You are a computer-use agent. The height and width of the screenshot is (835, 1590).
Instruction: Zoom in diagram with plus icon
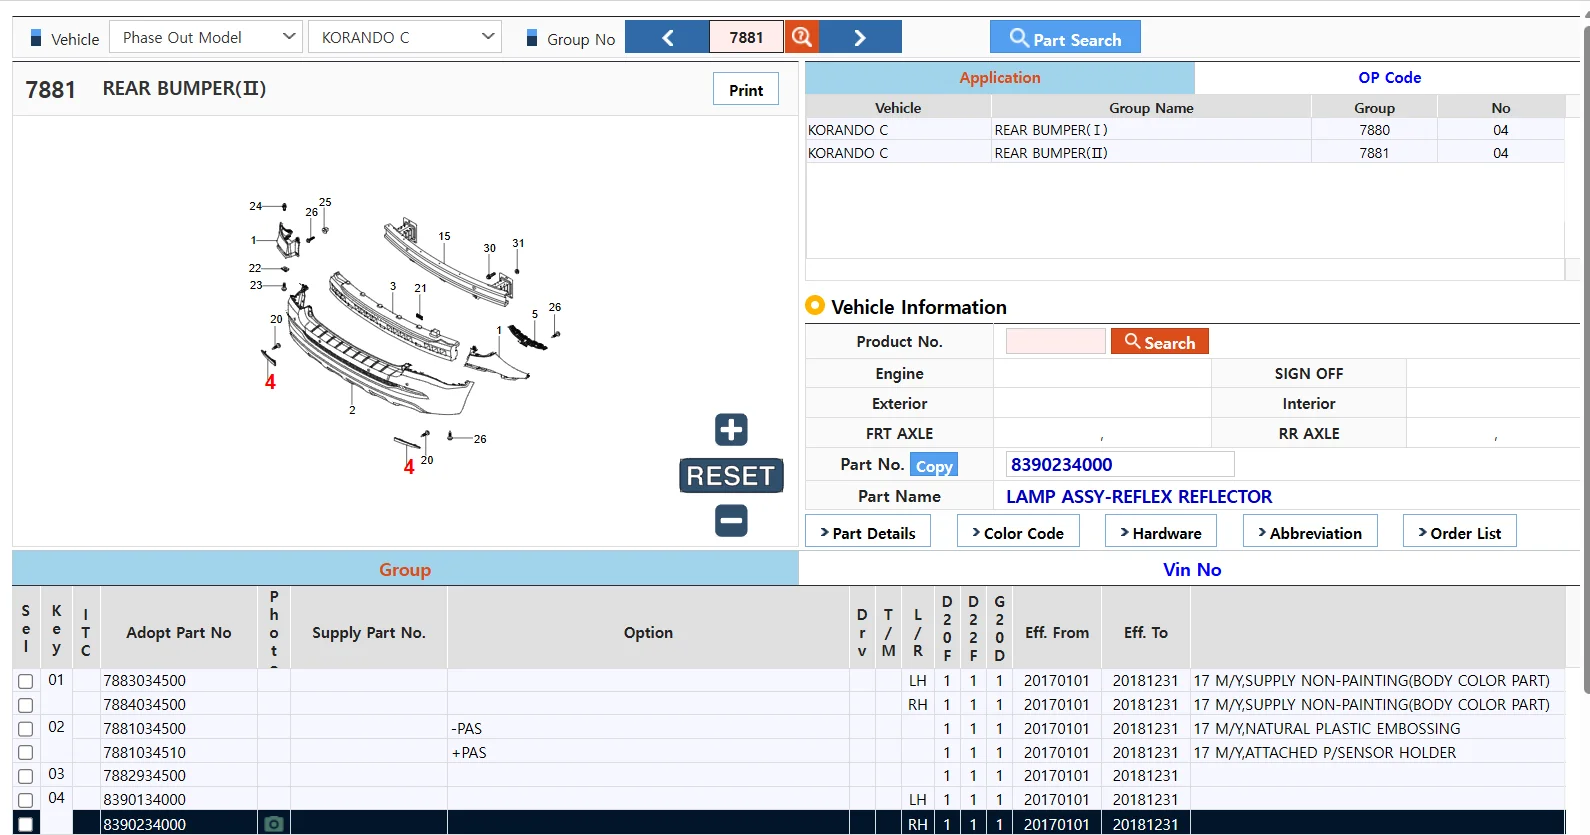tap(731, 430)
